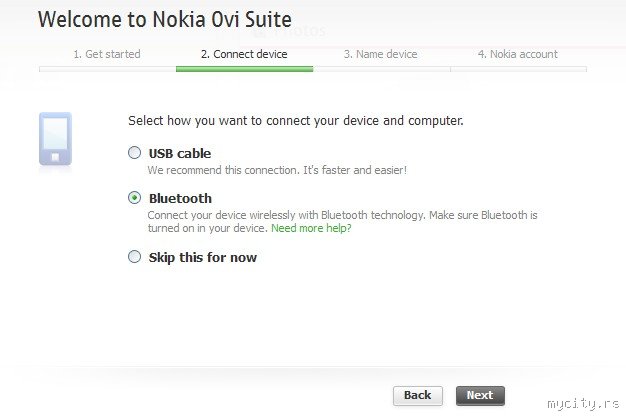Pick the Skip this for now radio button
The width and height of the screenshot is (626, 417).
(135, 257)
